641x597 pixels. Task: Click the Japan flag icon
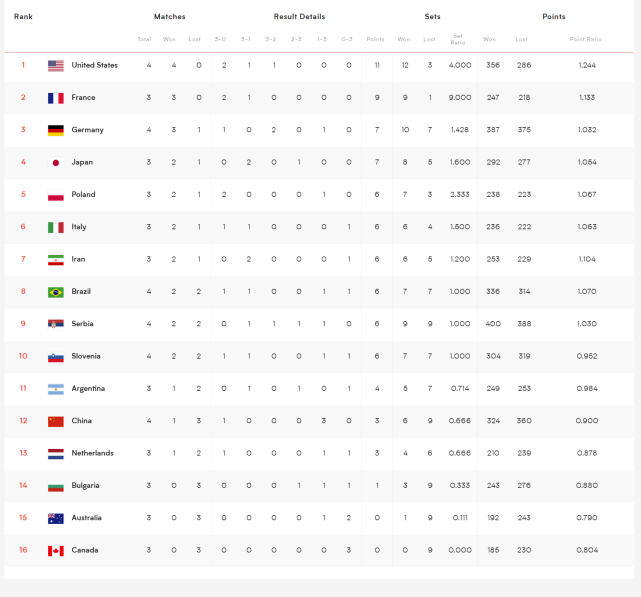(56, 163)
